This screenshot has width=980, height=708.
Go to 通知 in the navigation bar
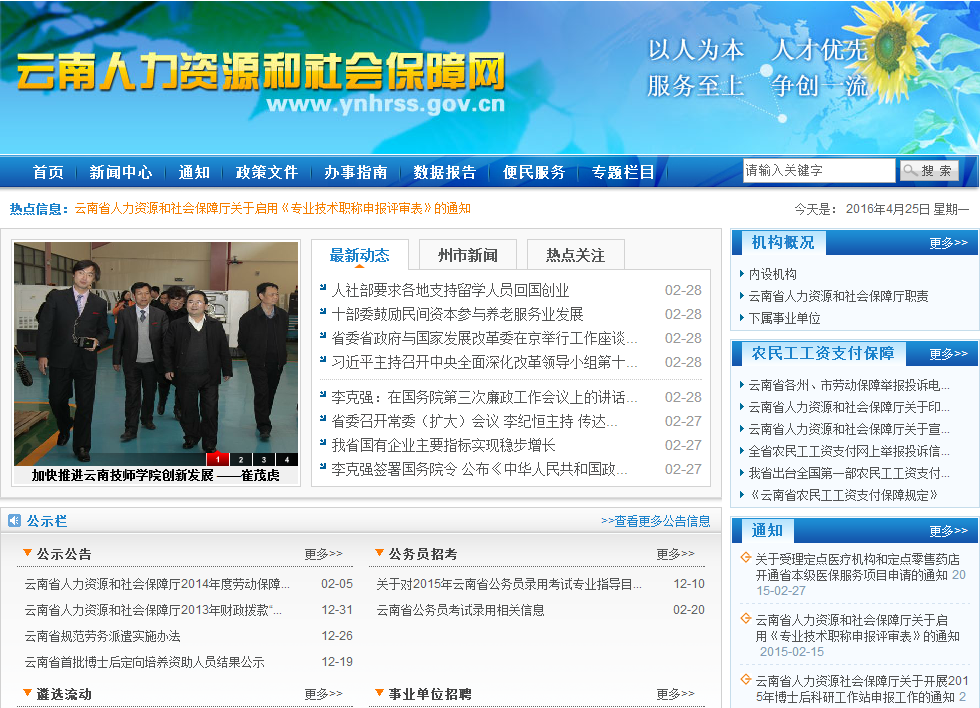(194, 172)
